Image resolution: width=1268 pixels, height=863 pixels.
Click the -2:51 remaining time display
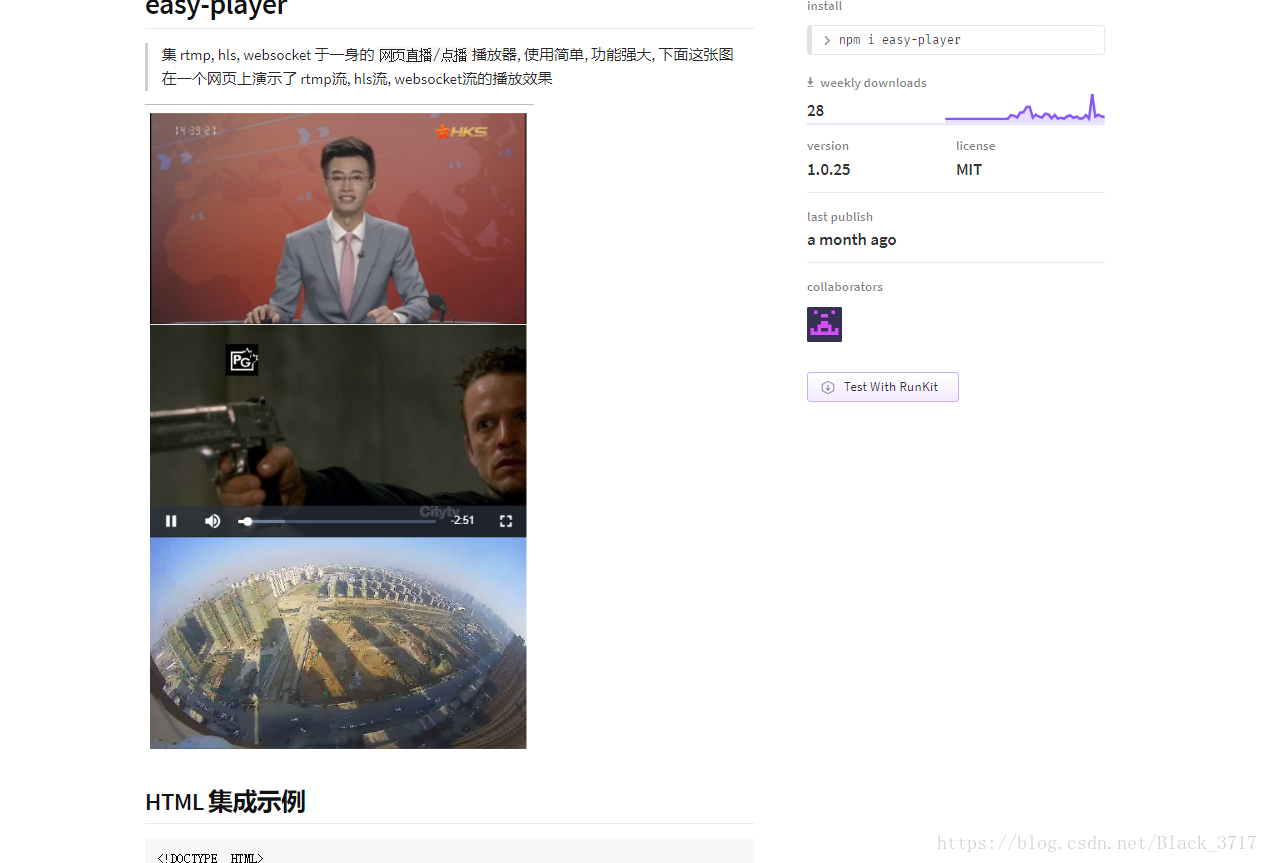coord(462,520)
